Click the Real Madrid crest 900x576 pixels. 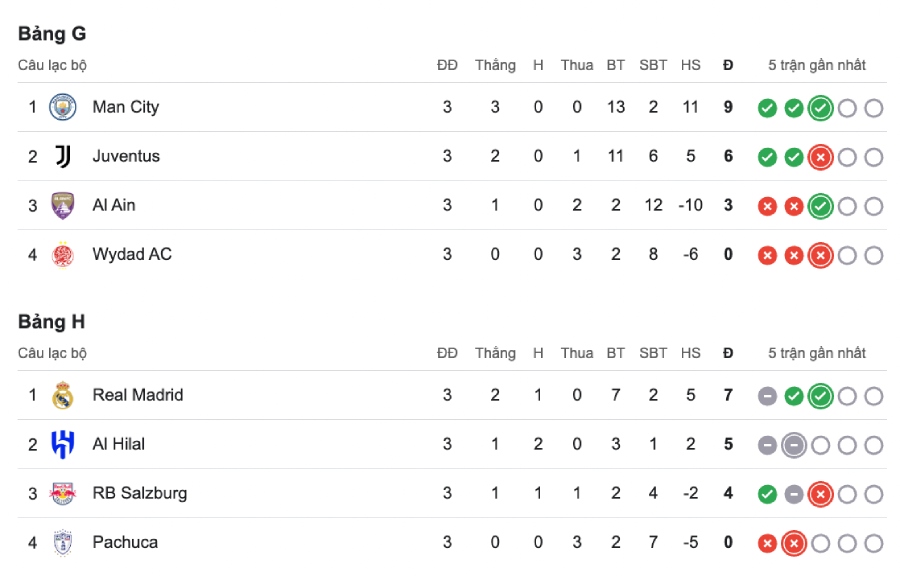63,395
